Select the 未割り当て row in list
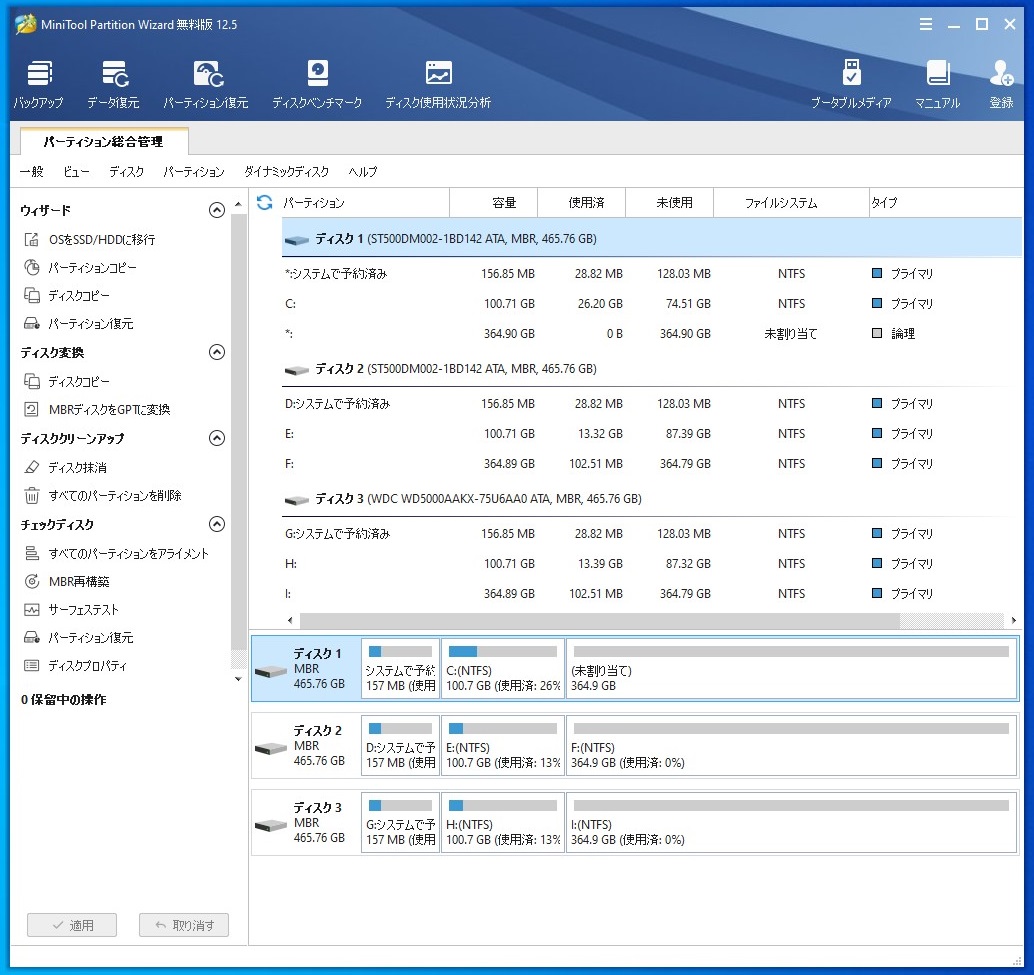The width and height of the screenshot is (1034, 975). coord(652,334)
